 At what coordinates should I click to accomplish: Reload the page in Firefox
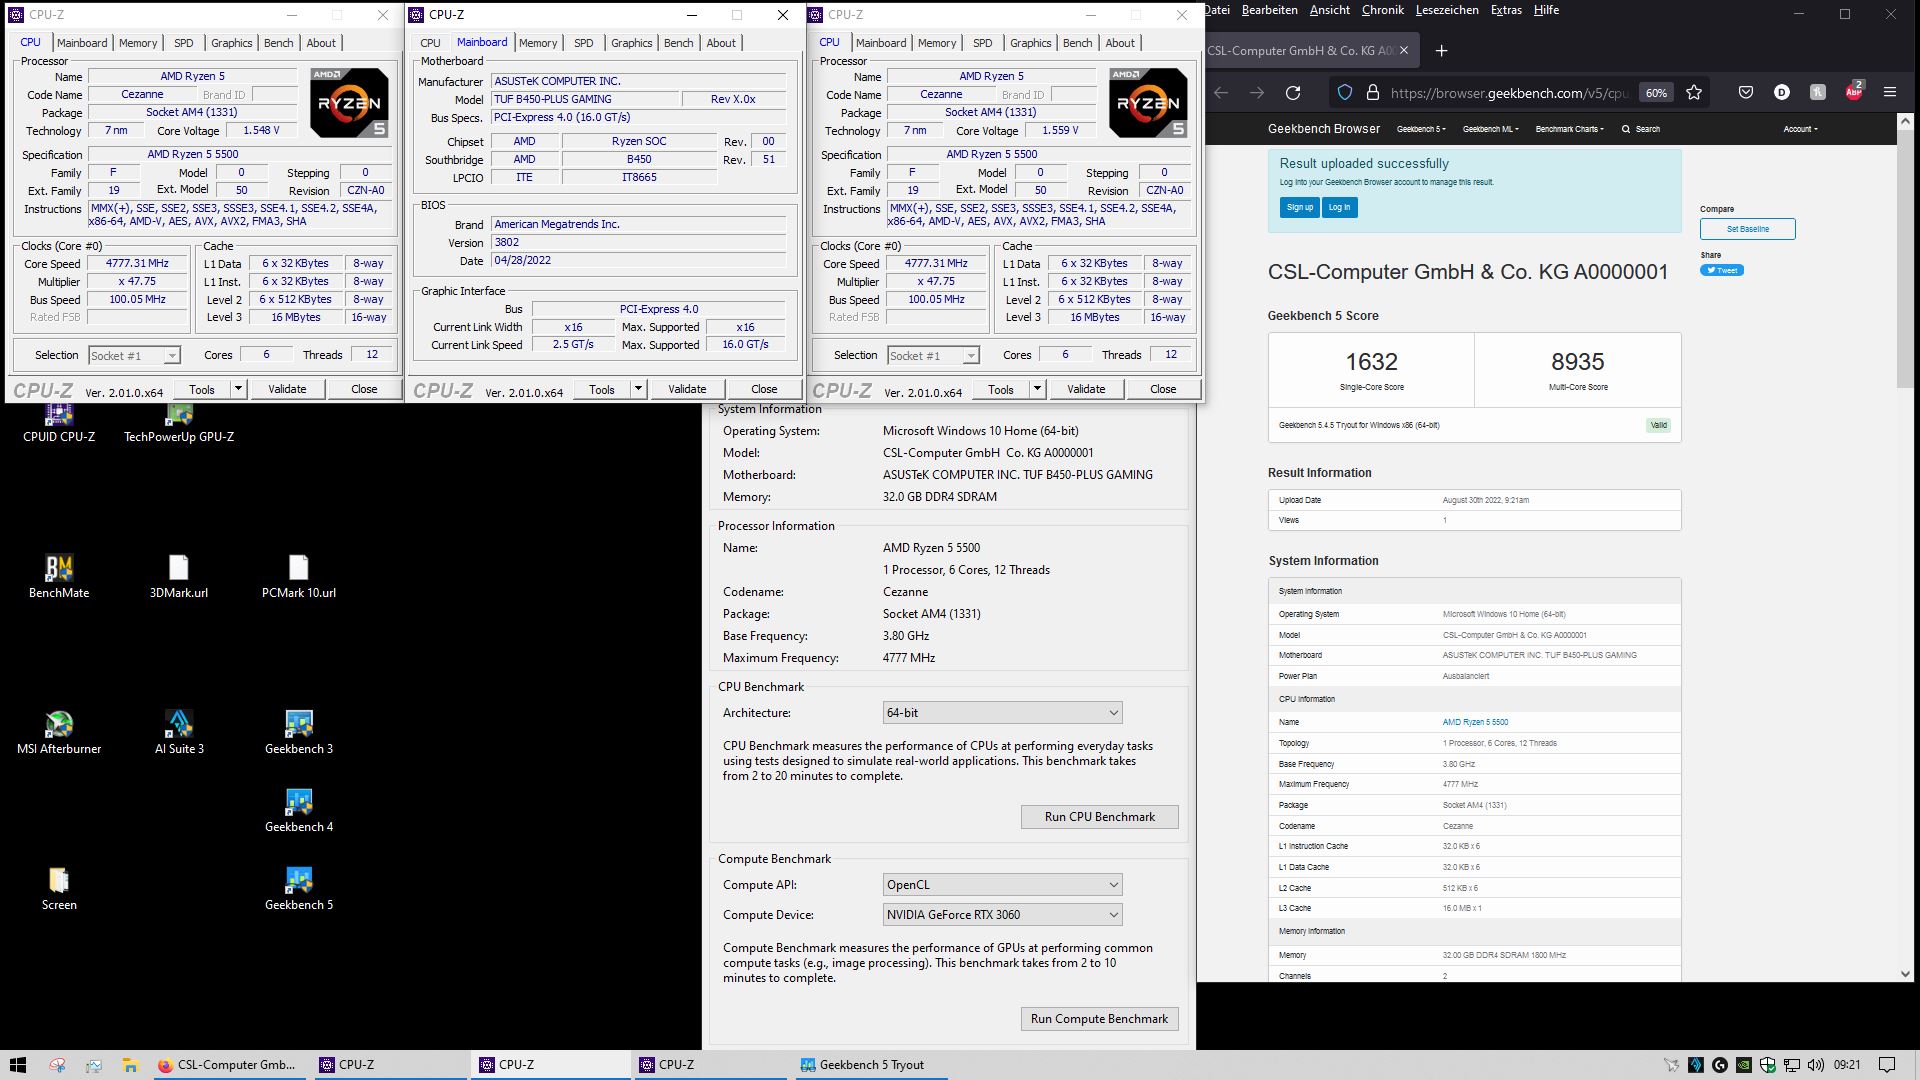click(x=1293, y=93)
